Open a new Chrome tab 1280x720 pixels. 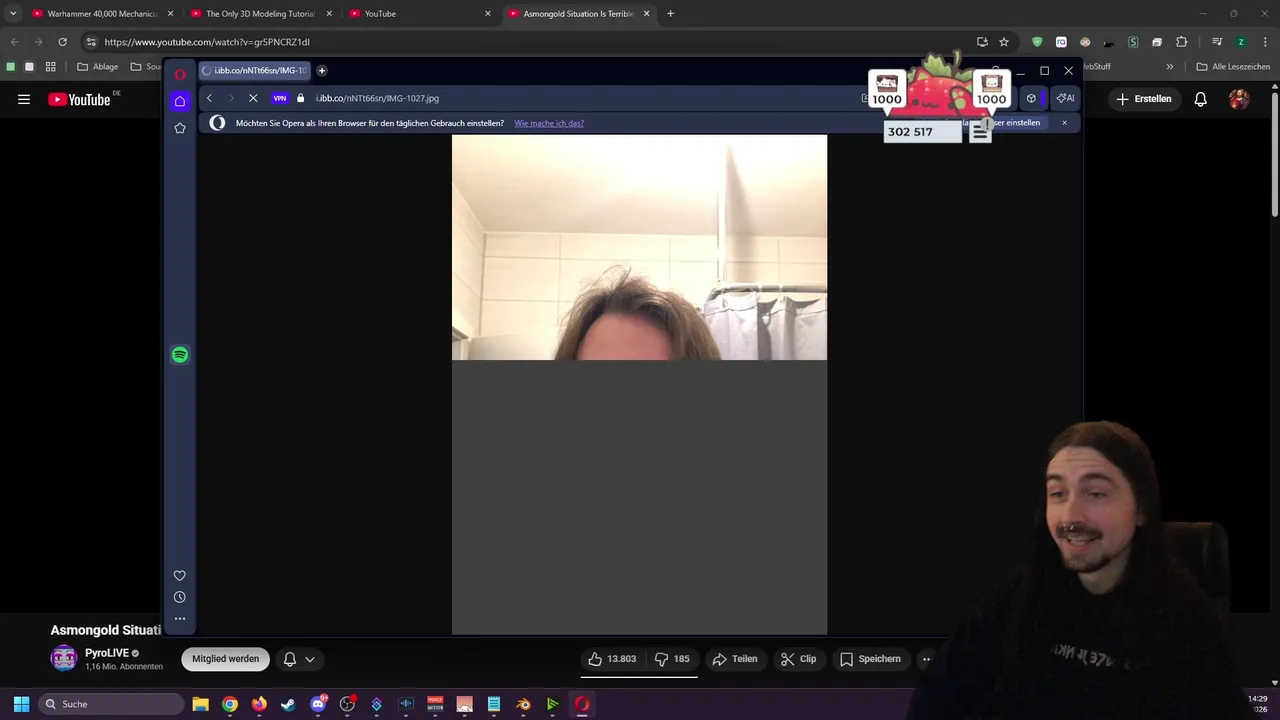tap(670, 14)
